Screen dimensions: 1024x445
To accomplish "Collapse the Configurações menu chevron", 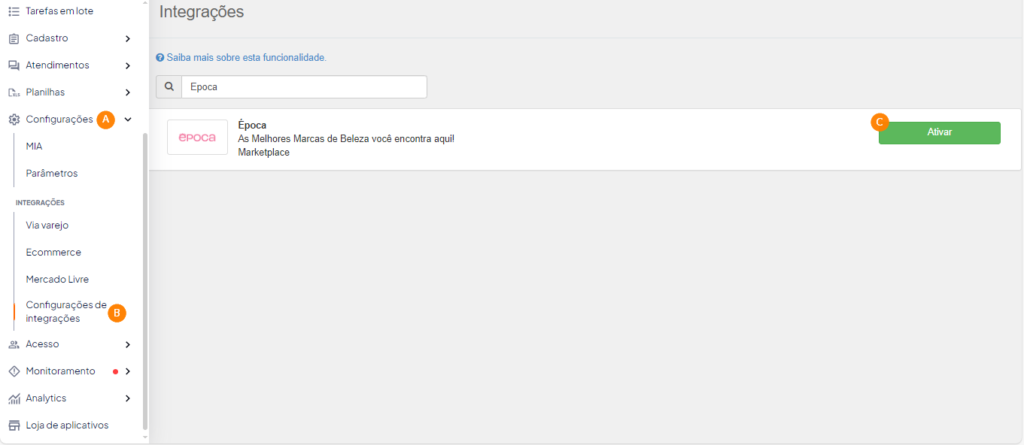I will point(128,120).
